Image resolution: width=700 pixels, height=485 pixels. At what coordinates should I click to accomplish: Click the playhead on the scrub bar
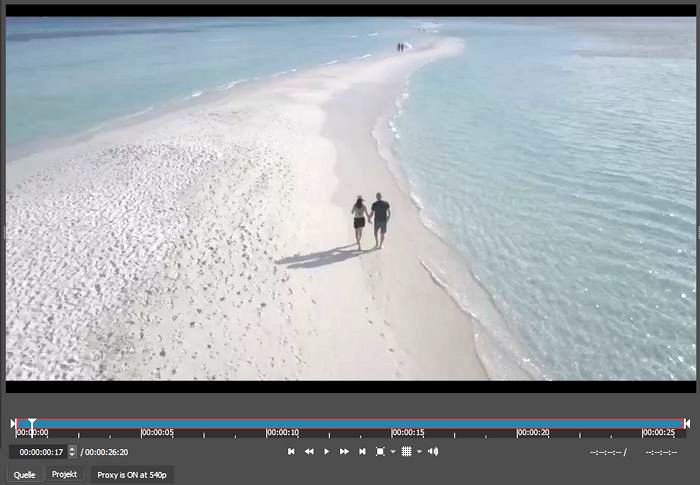click(x=32, y=425)
